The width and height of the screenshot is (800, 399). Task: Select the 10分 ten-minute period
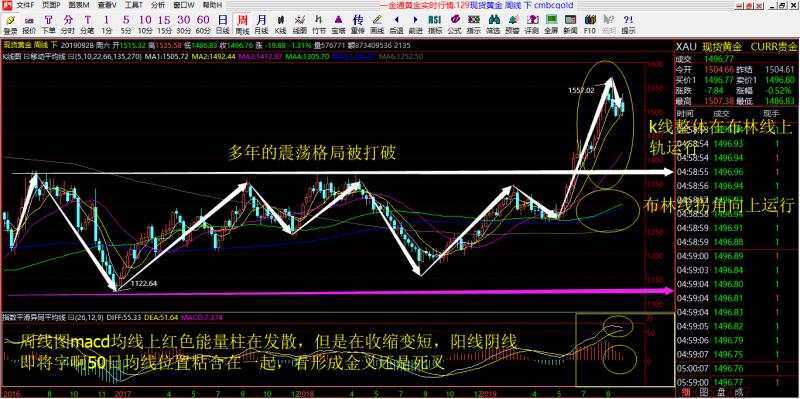[145, 24]
